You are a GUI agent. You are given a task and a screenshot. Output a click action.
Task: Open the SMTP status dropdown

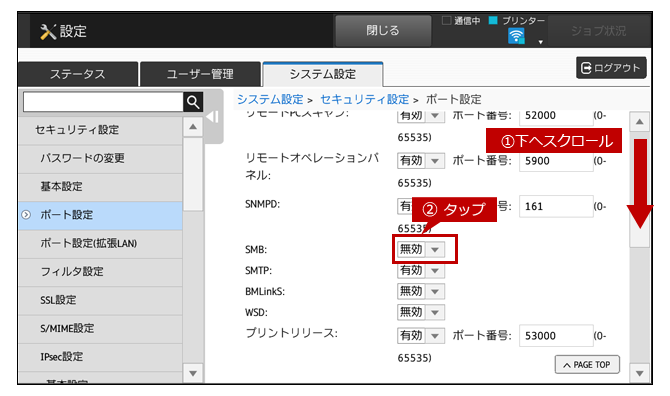[421, 270]
